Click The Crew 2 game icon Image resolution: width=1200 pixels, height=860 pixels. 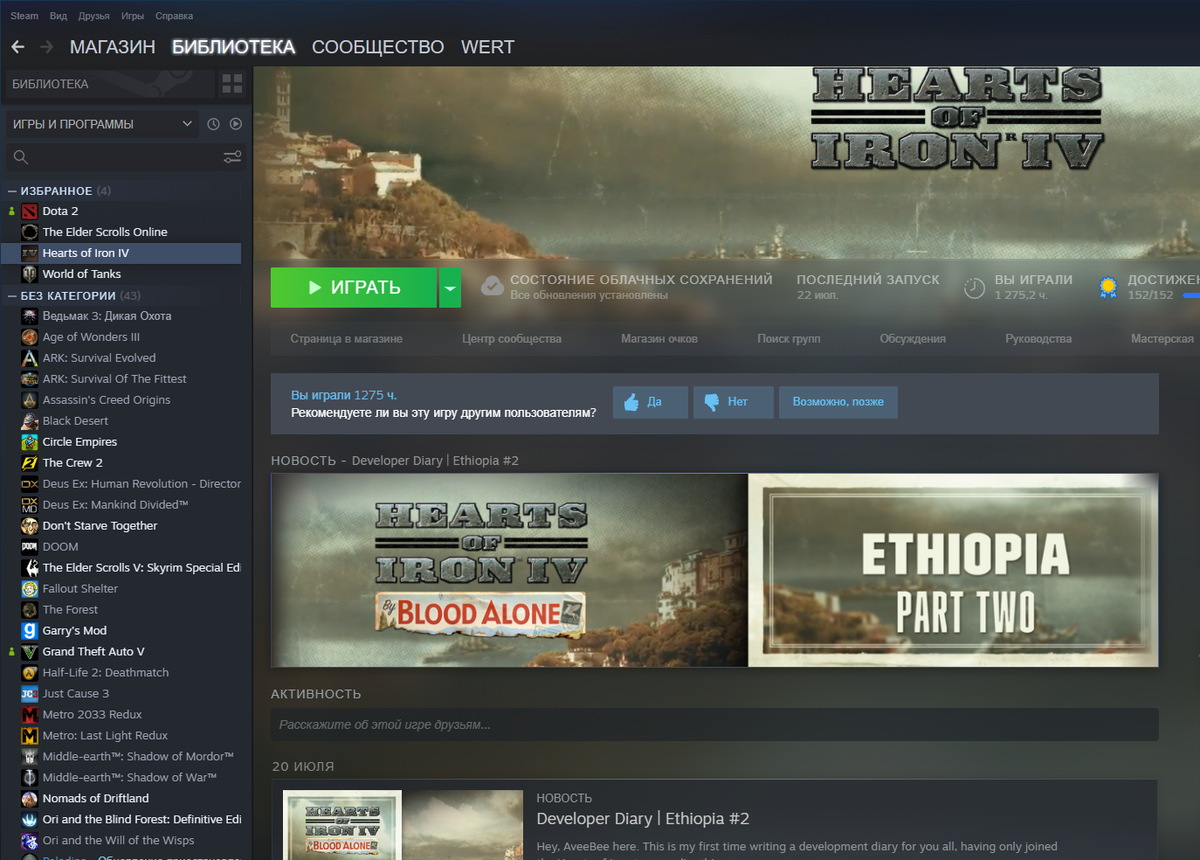click(x=30, y=463)
